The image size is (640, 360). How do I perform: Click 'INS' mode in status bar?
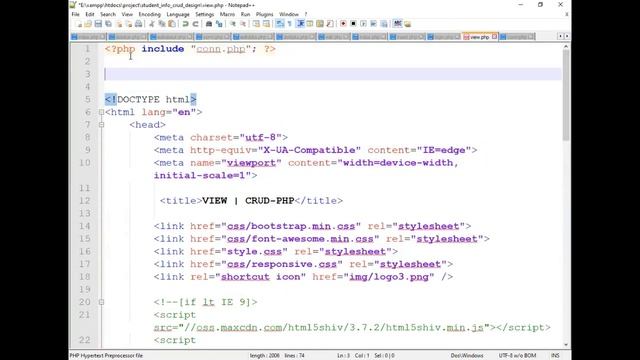click(x=555, y=356)
